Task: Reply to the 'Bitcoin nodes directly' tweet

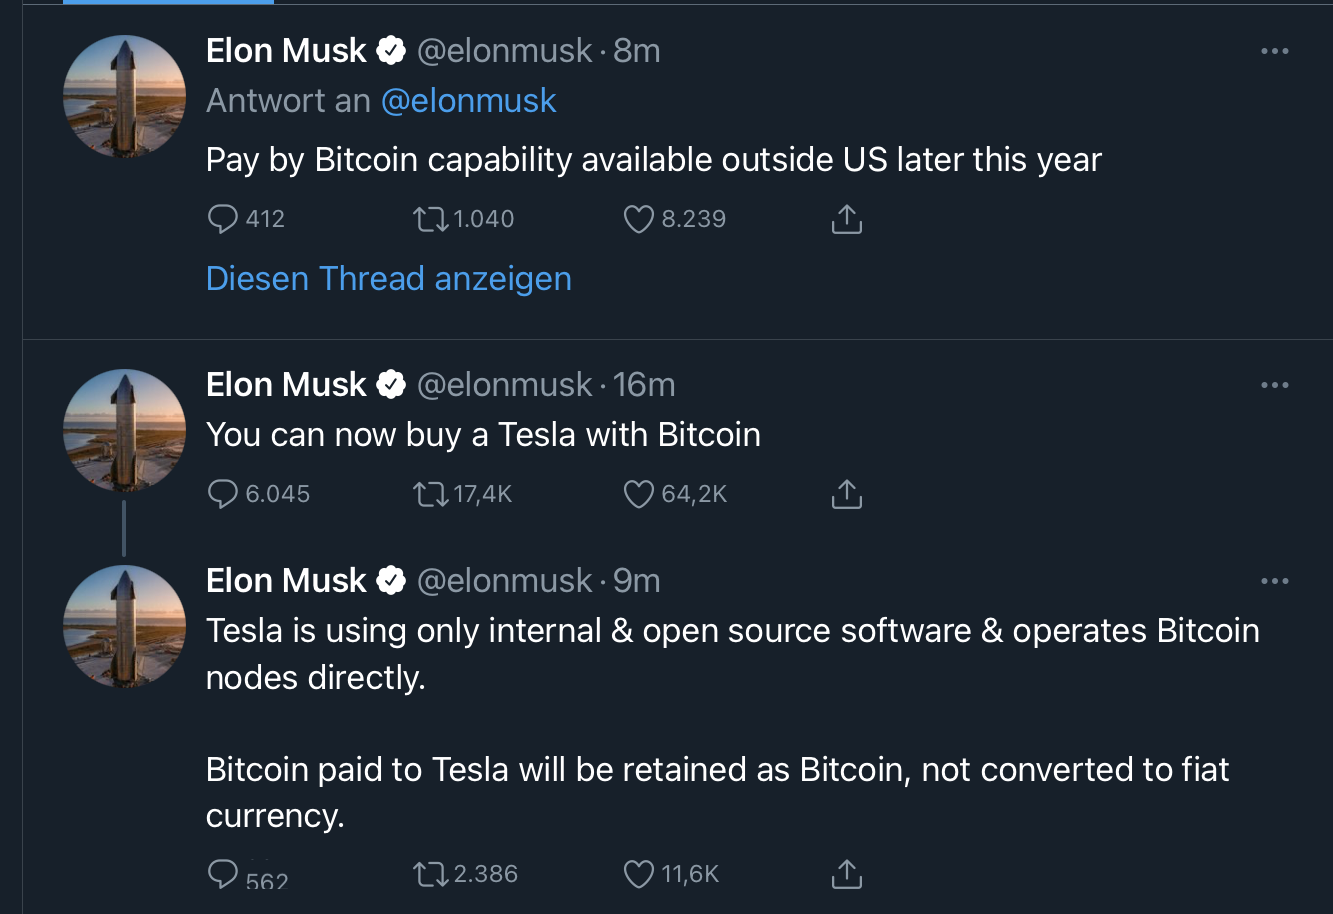Action: pos(222,873)
